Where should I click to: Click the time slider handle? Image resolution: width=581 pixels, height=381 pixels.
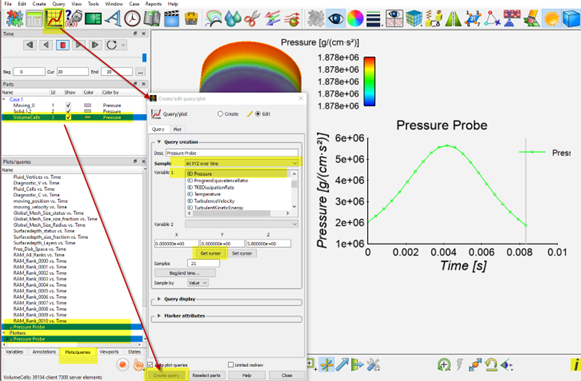pos(145,57)
